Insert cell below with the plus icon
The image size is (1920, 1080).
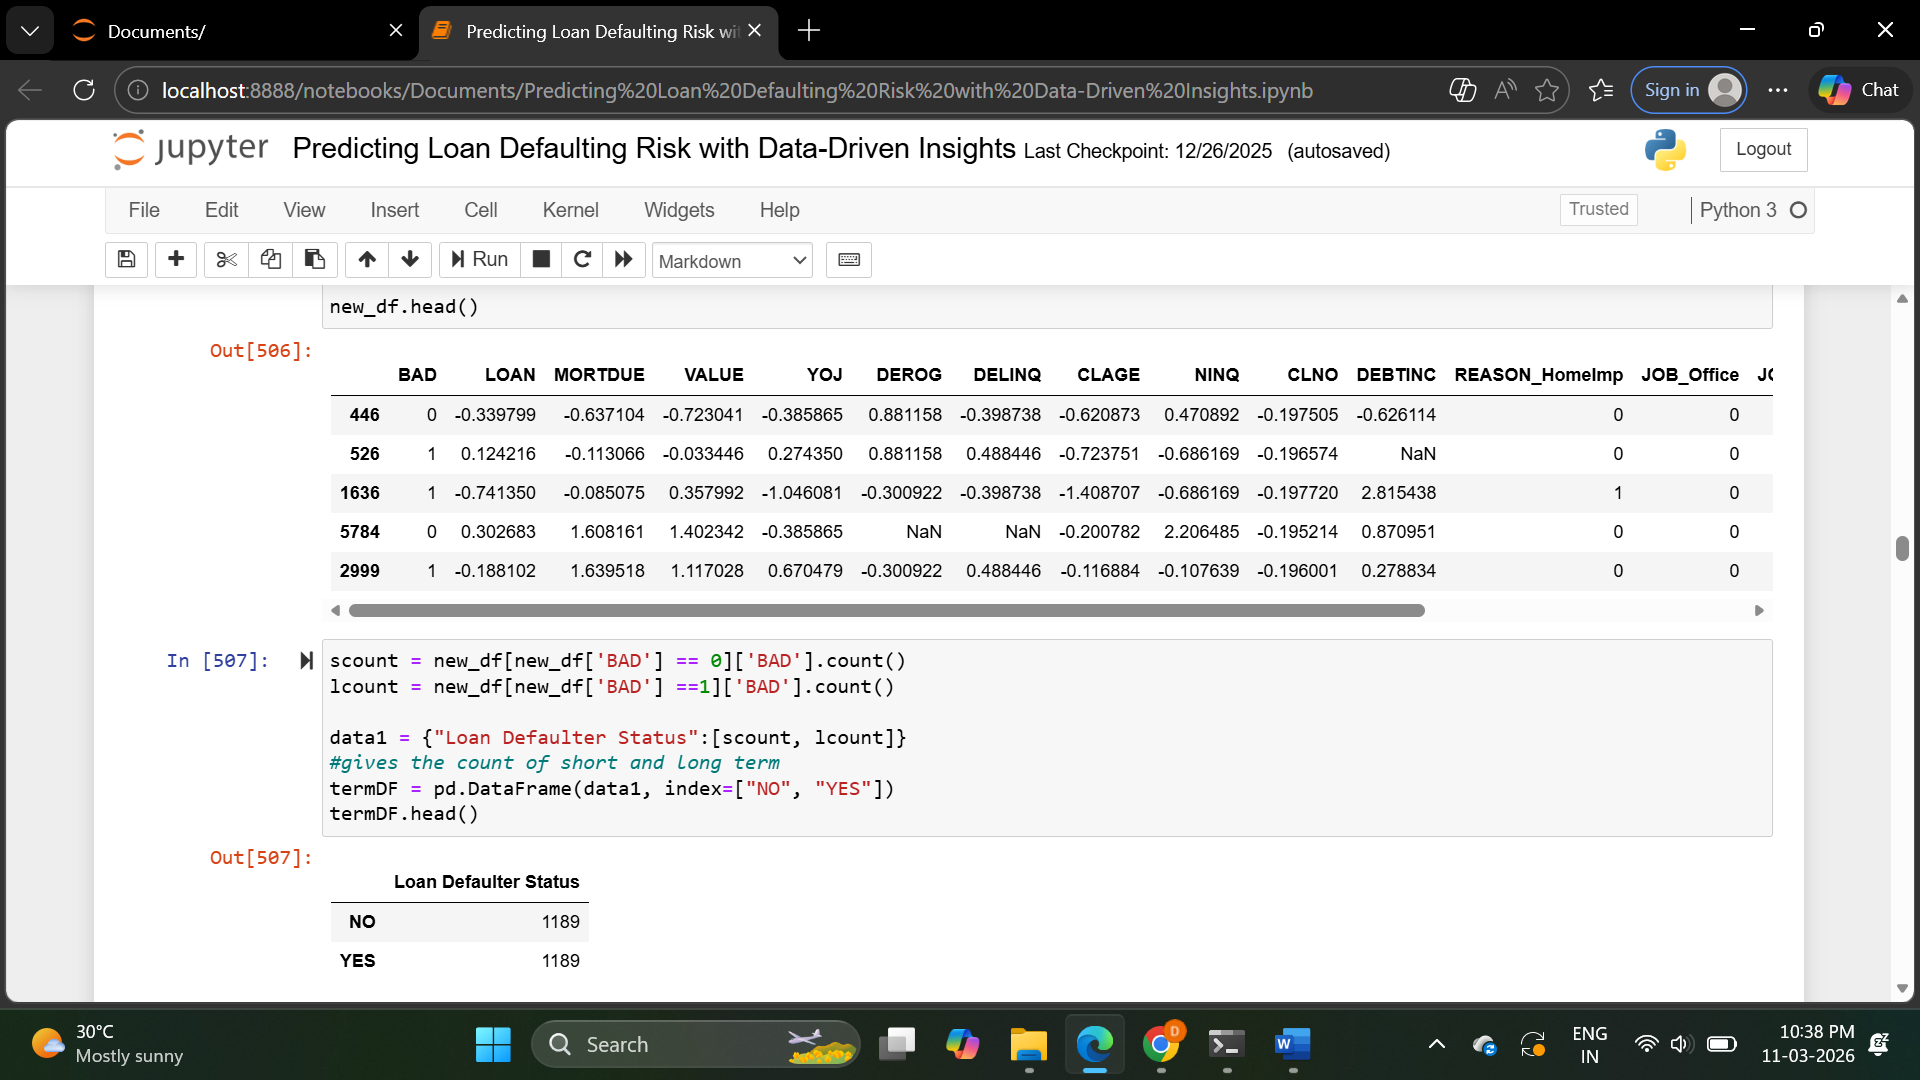(176, 260)
